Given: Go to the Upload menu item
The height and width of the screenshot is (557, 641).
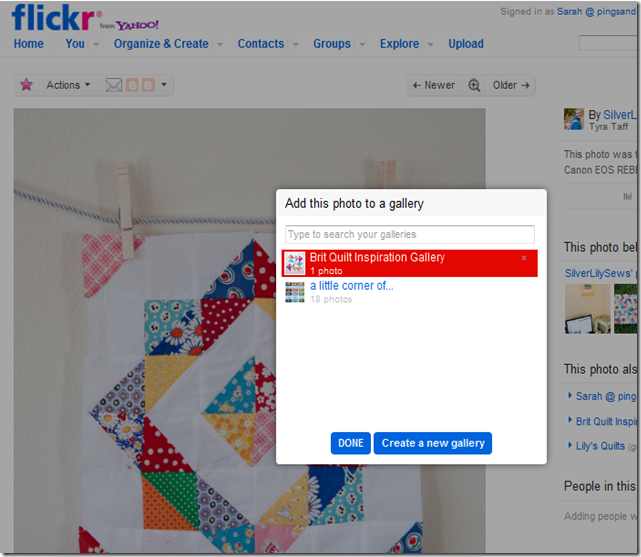Looking at the screenshot, I should click(x=466, y=44).
